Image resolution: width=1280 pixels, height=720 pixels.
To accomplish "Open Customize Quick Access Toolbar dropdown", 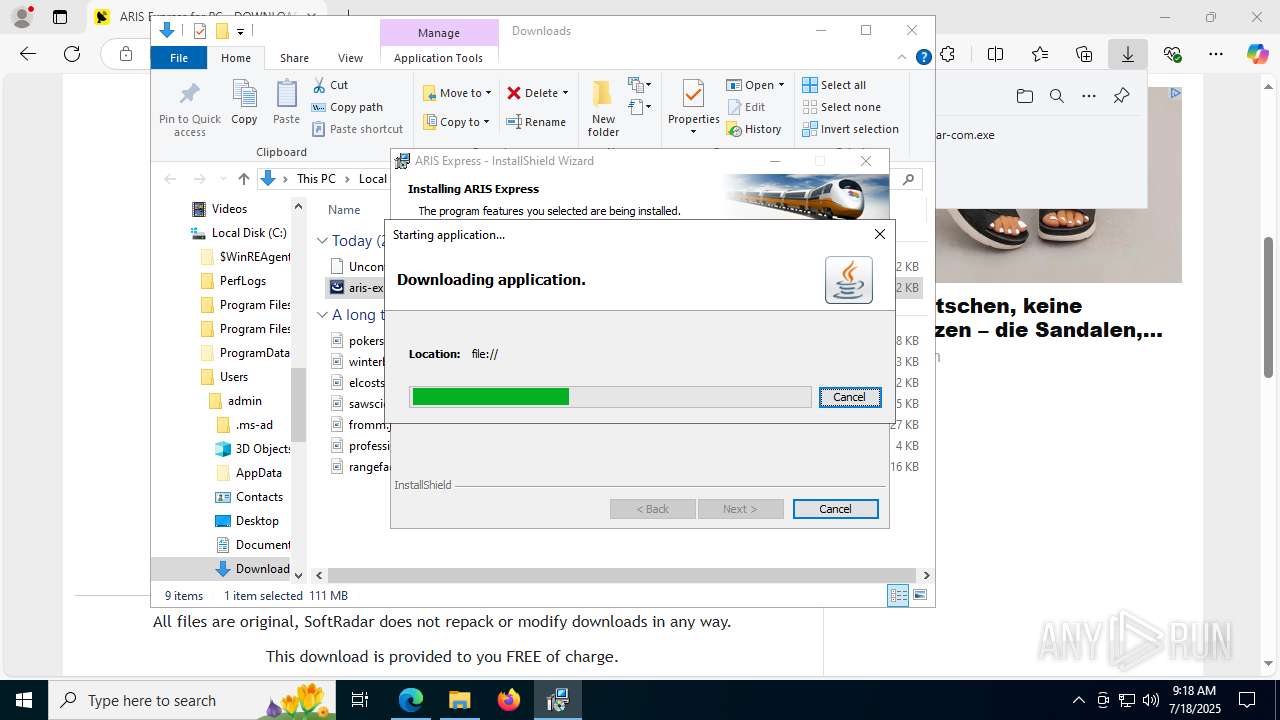I will coord(241,32).
